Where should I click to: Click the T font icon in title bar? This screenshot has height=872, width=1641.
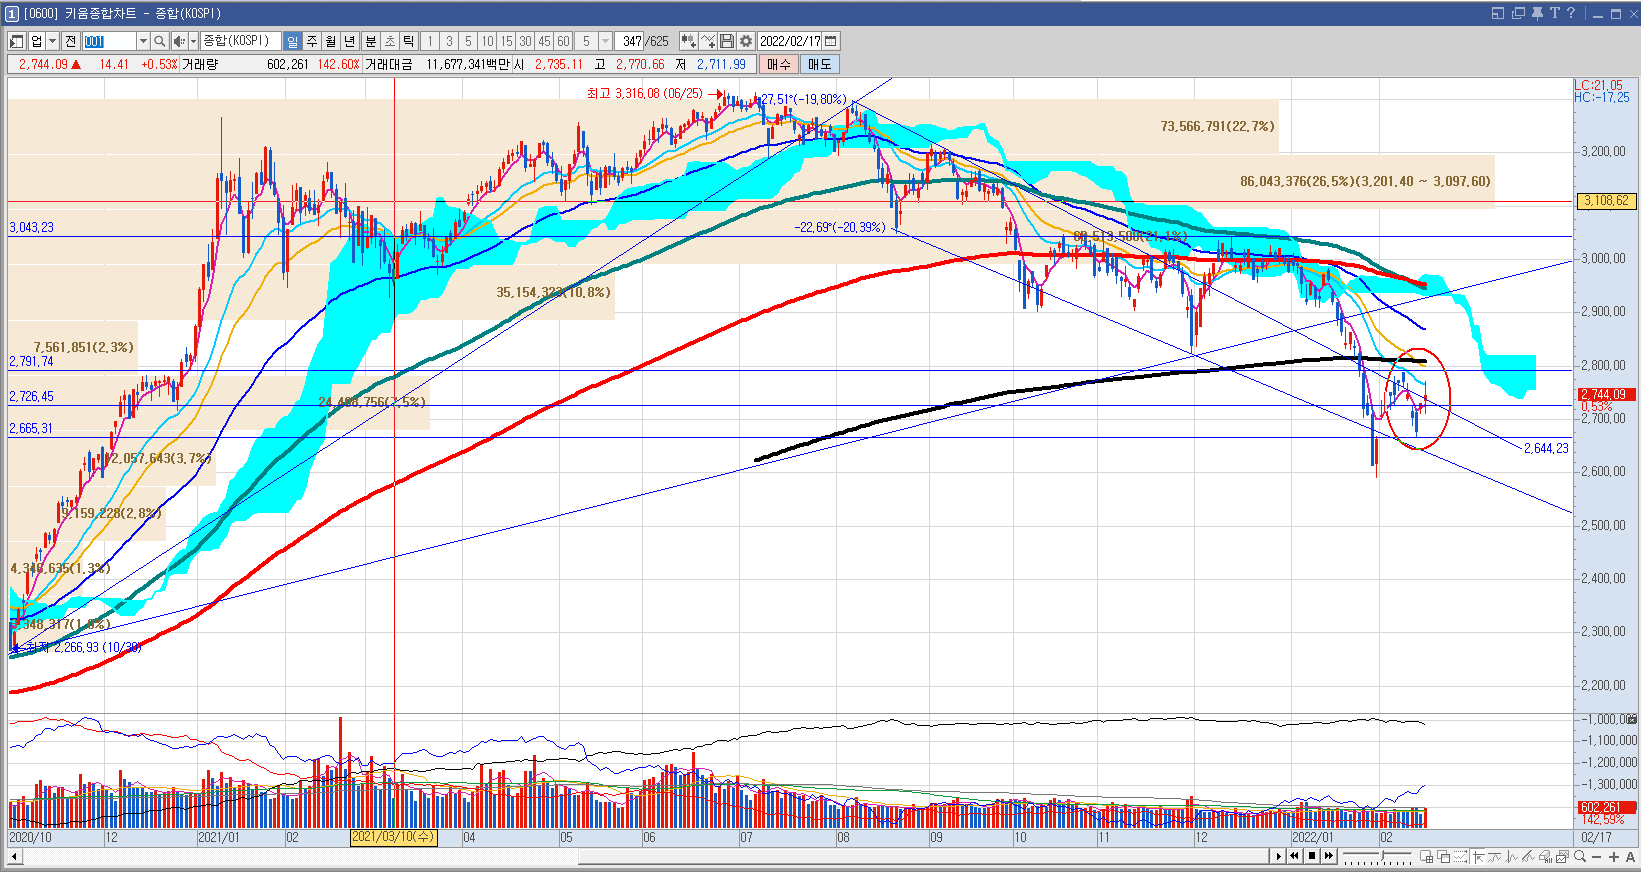(1555, 13)
